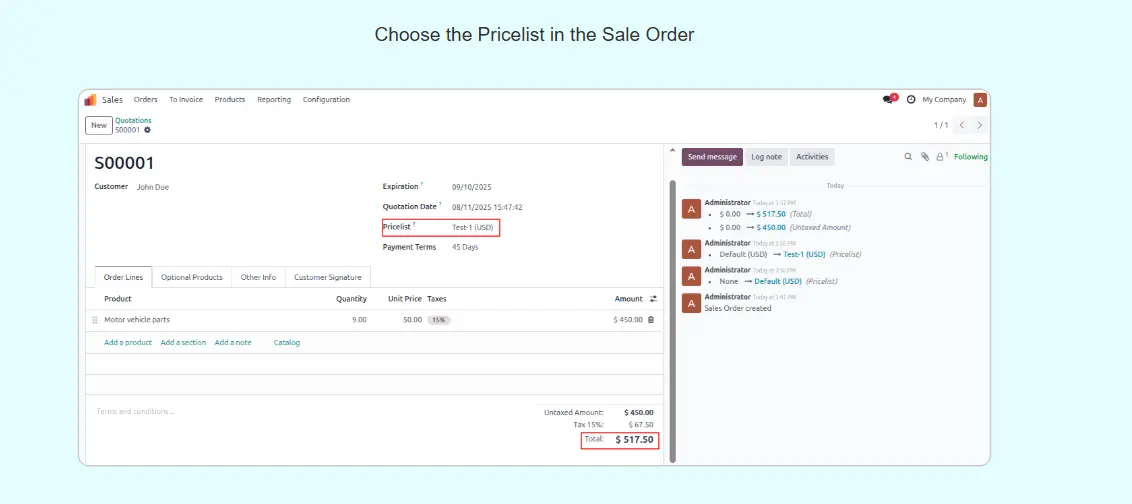This screenshot has height=504, width=1132.
Task: Click the gear icon beside S00001
Action: point(148,130)
